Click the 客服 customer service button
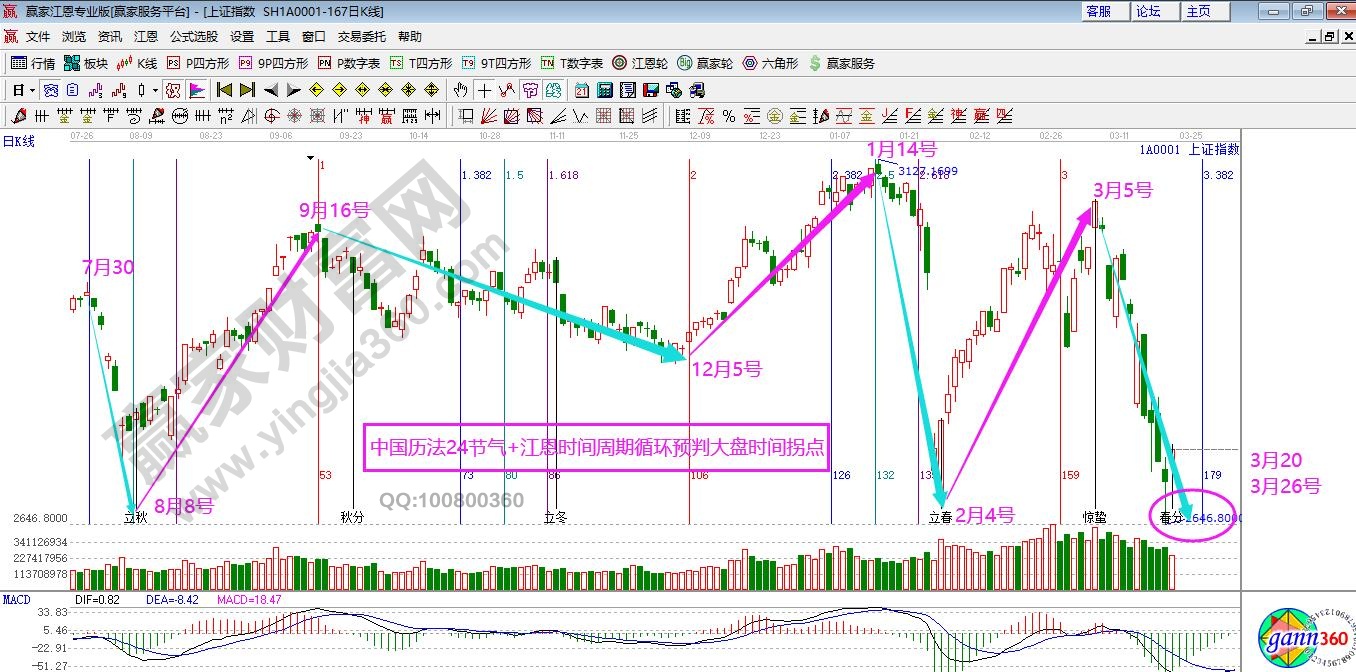This screenshot has width=1356, height=672. 1098,11
